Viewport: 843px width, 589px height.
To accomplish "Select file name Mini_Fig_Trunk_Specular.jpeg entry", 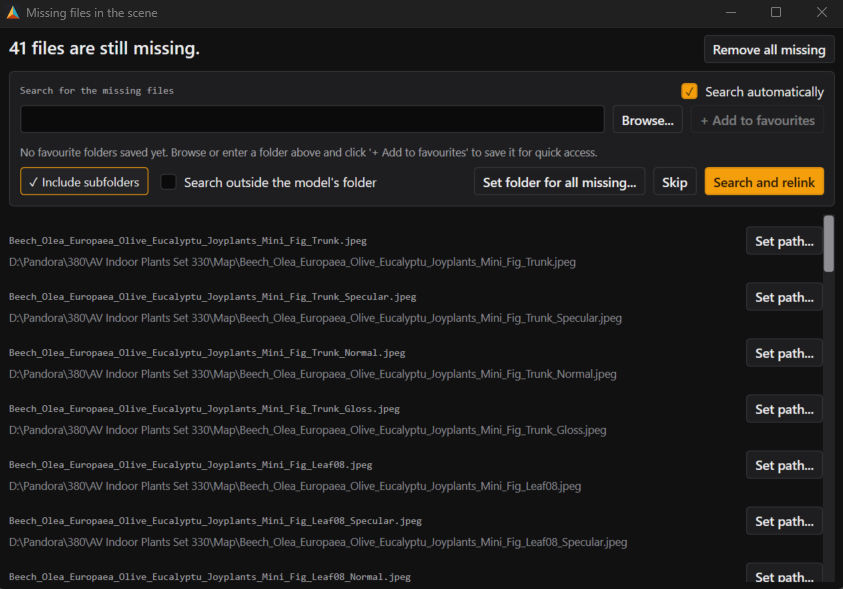I will 212,297.
